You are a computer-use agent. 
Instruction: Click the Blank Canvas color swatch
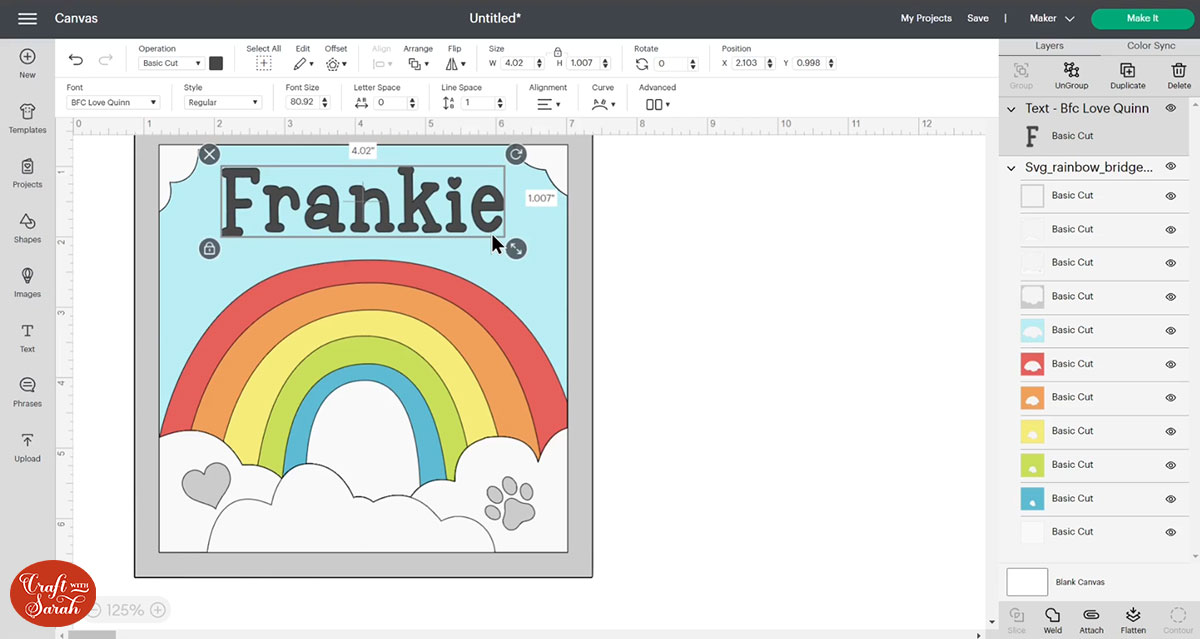(x=1028, y=581)
